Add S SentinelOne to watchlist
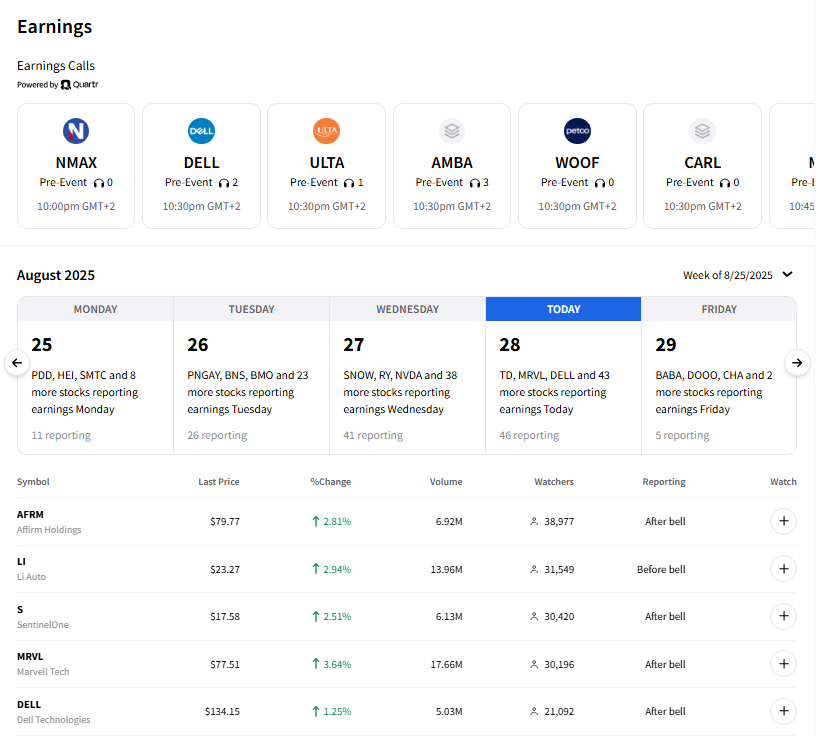 [x=783, y=616]
